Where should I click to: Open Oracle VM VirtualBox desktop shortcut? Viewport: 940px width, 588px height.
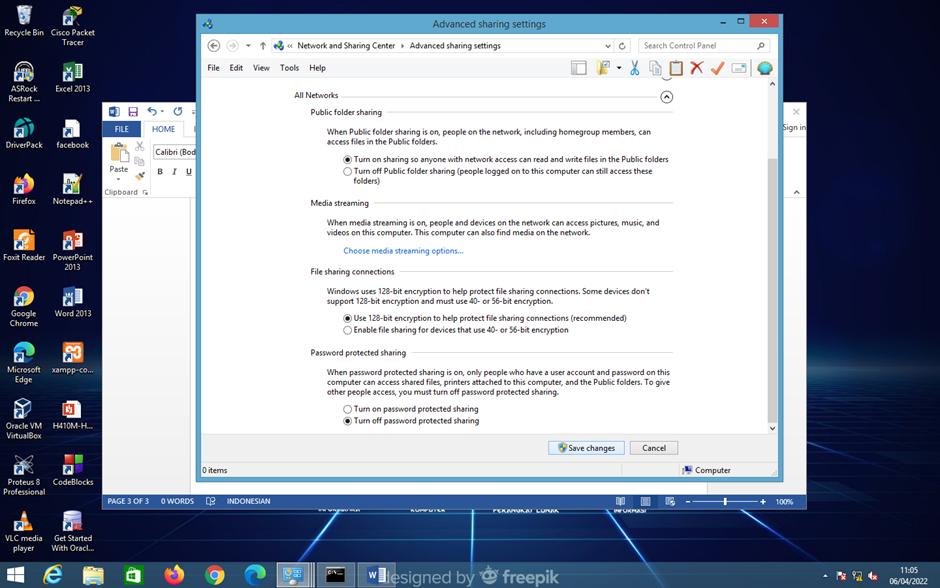23,419
